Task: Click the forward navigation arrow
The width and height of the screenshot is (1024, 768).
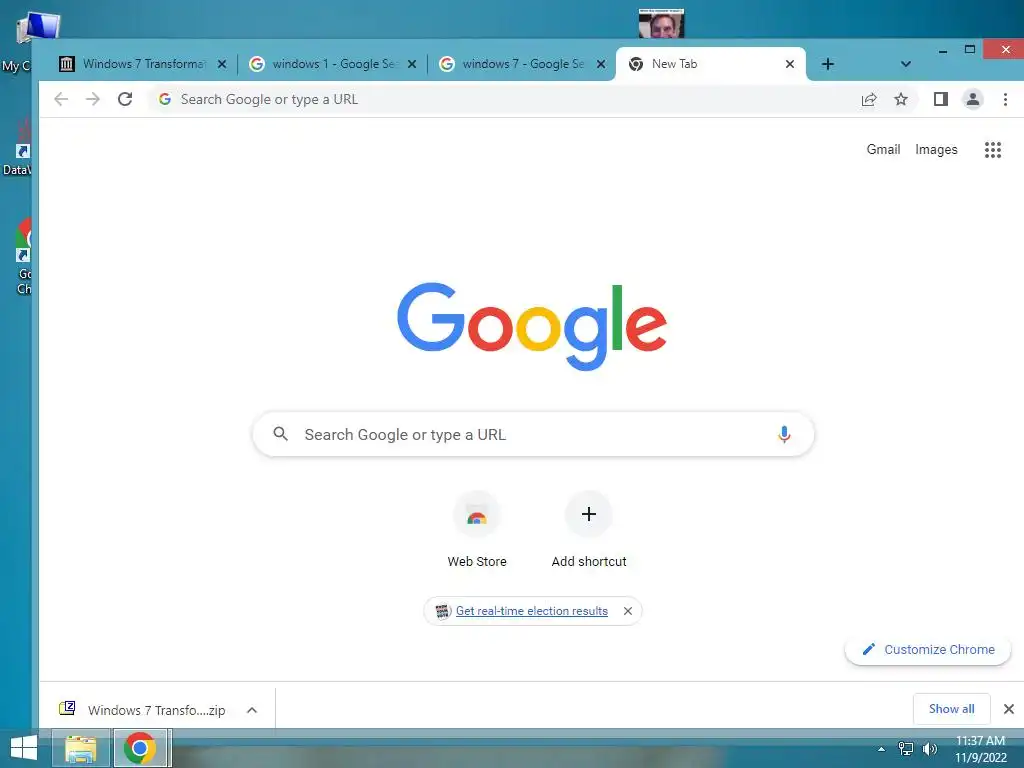Action: (93, 99)
